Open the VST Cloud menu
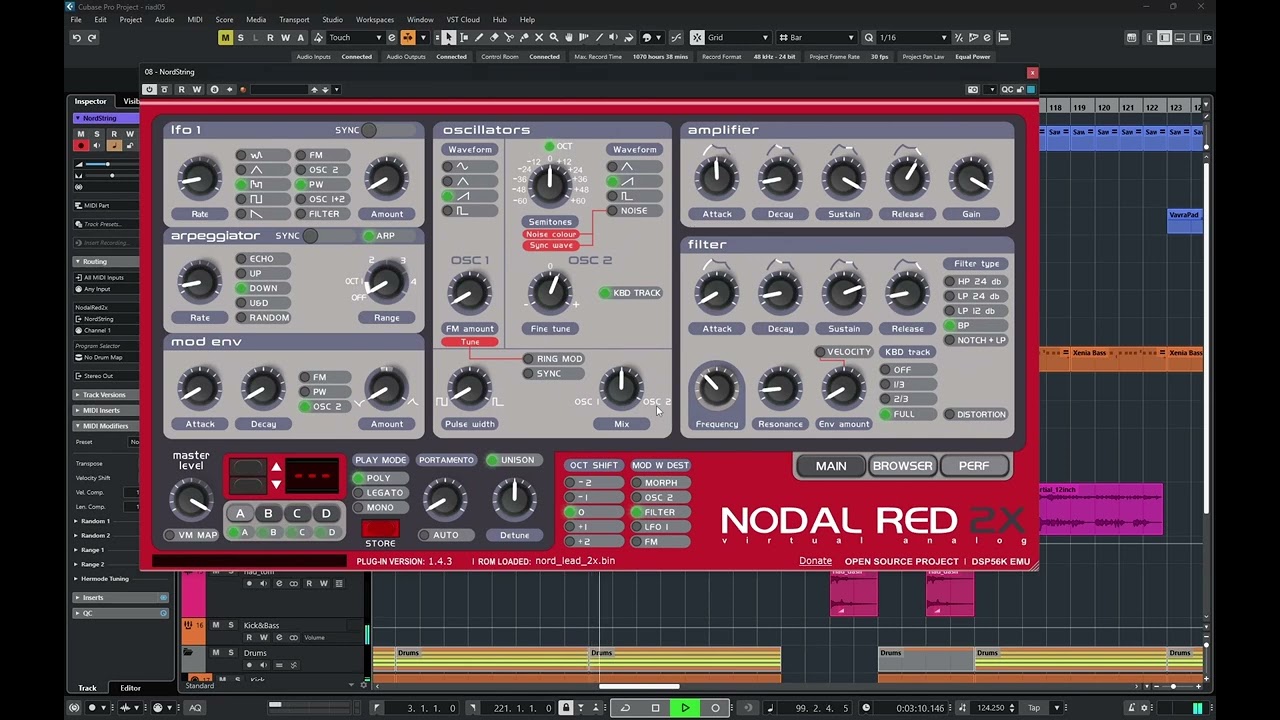The height and width of the screenshot is (720, 1280). pyautogui.click(x=463, y=20)
